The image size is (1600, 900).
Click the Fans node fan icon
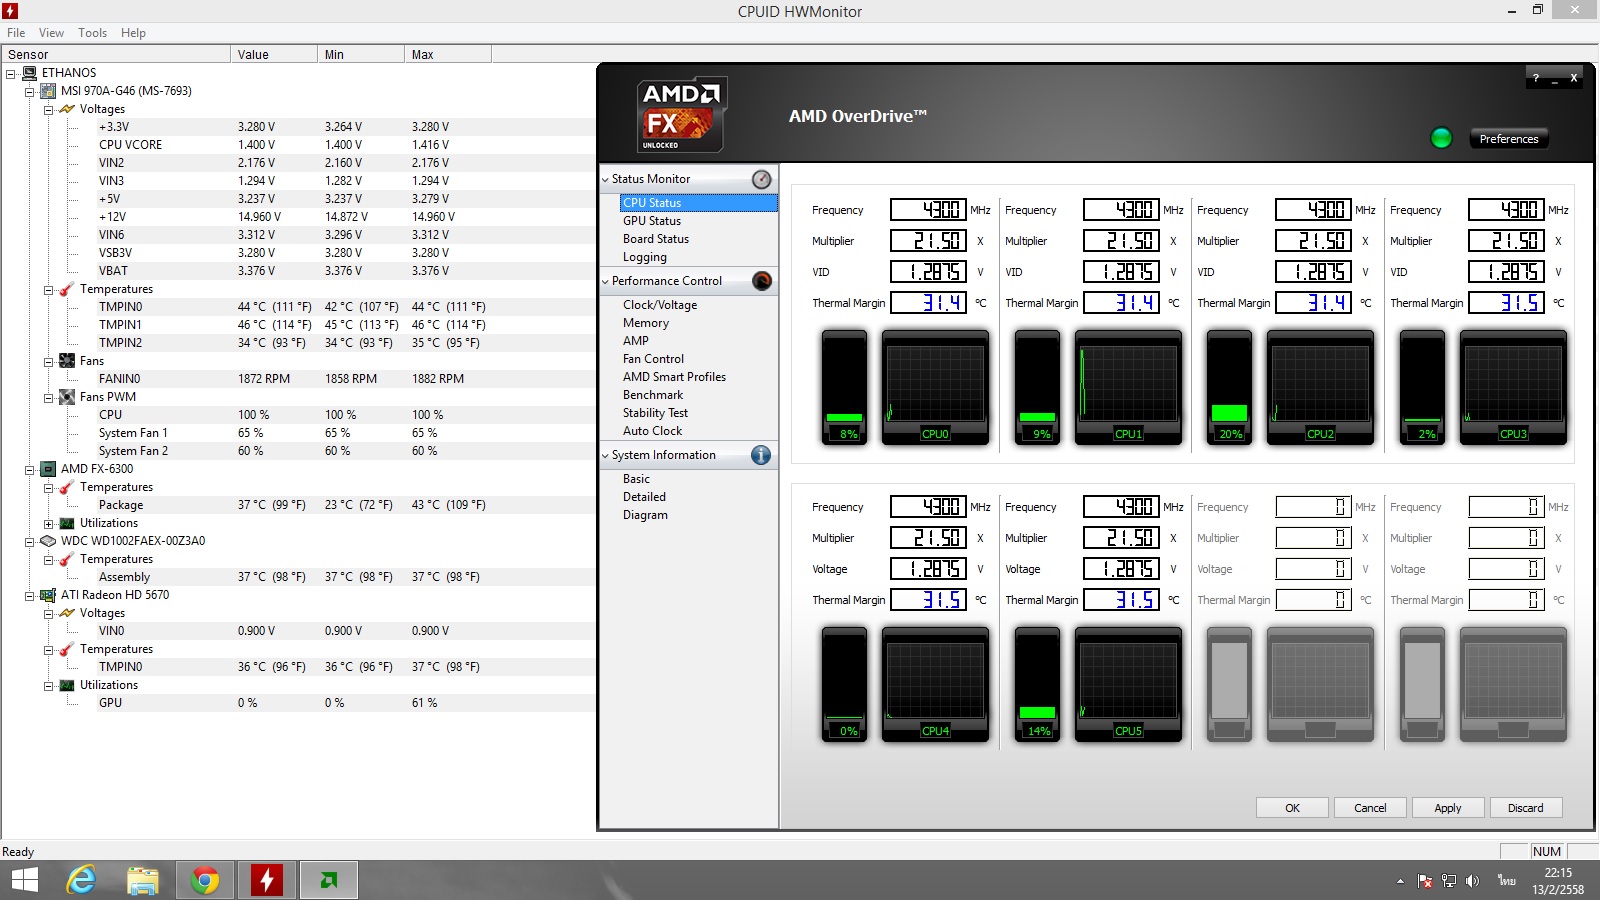point(67,361)
